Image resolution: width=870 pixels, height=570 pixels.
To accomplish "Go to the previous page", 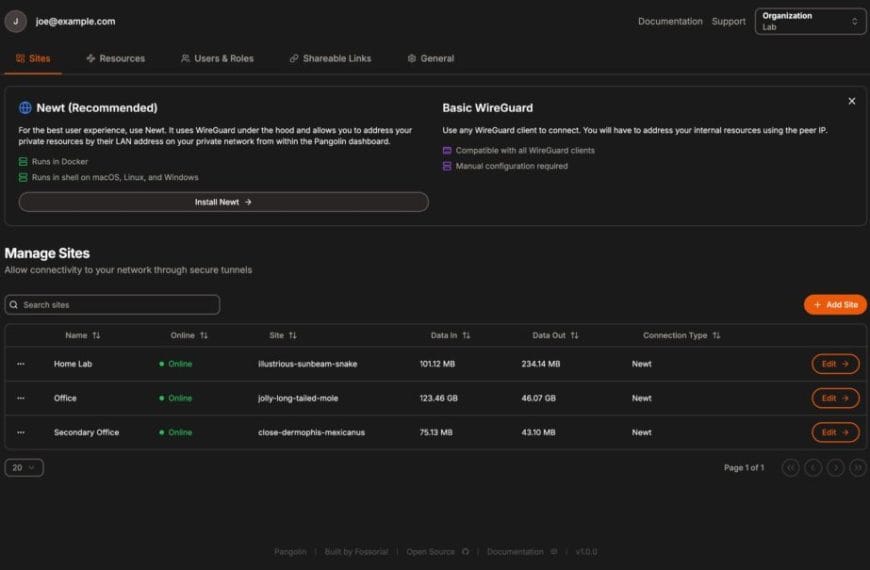I will click(813, 468).
